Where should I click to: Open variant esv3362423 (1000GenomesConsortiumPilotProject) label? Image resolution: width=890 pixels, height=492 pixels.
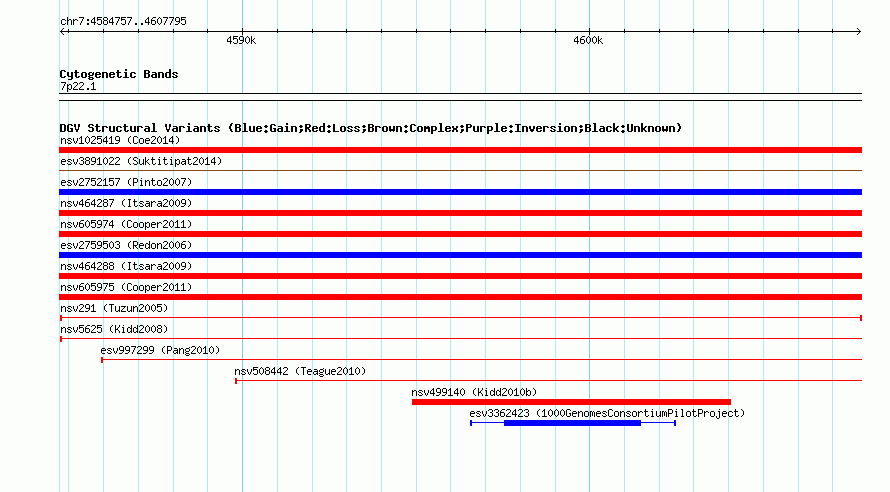tap(607, 413)
